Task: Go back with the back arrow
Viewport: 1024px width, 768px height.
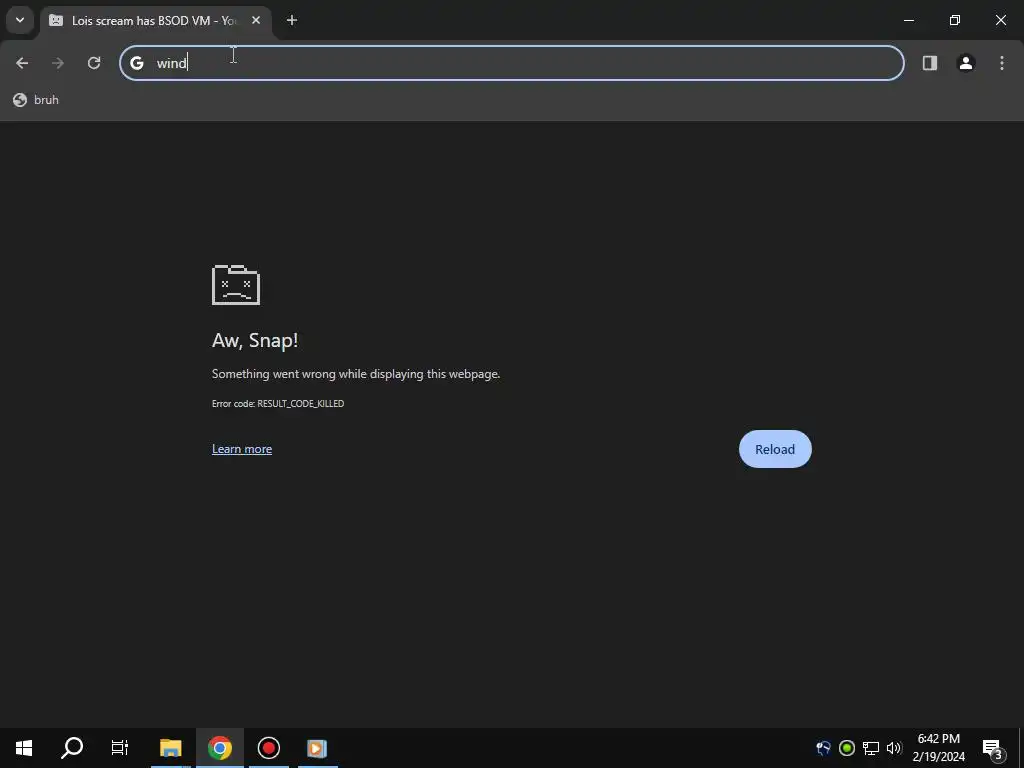Action: click(x=22, y=63)
